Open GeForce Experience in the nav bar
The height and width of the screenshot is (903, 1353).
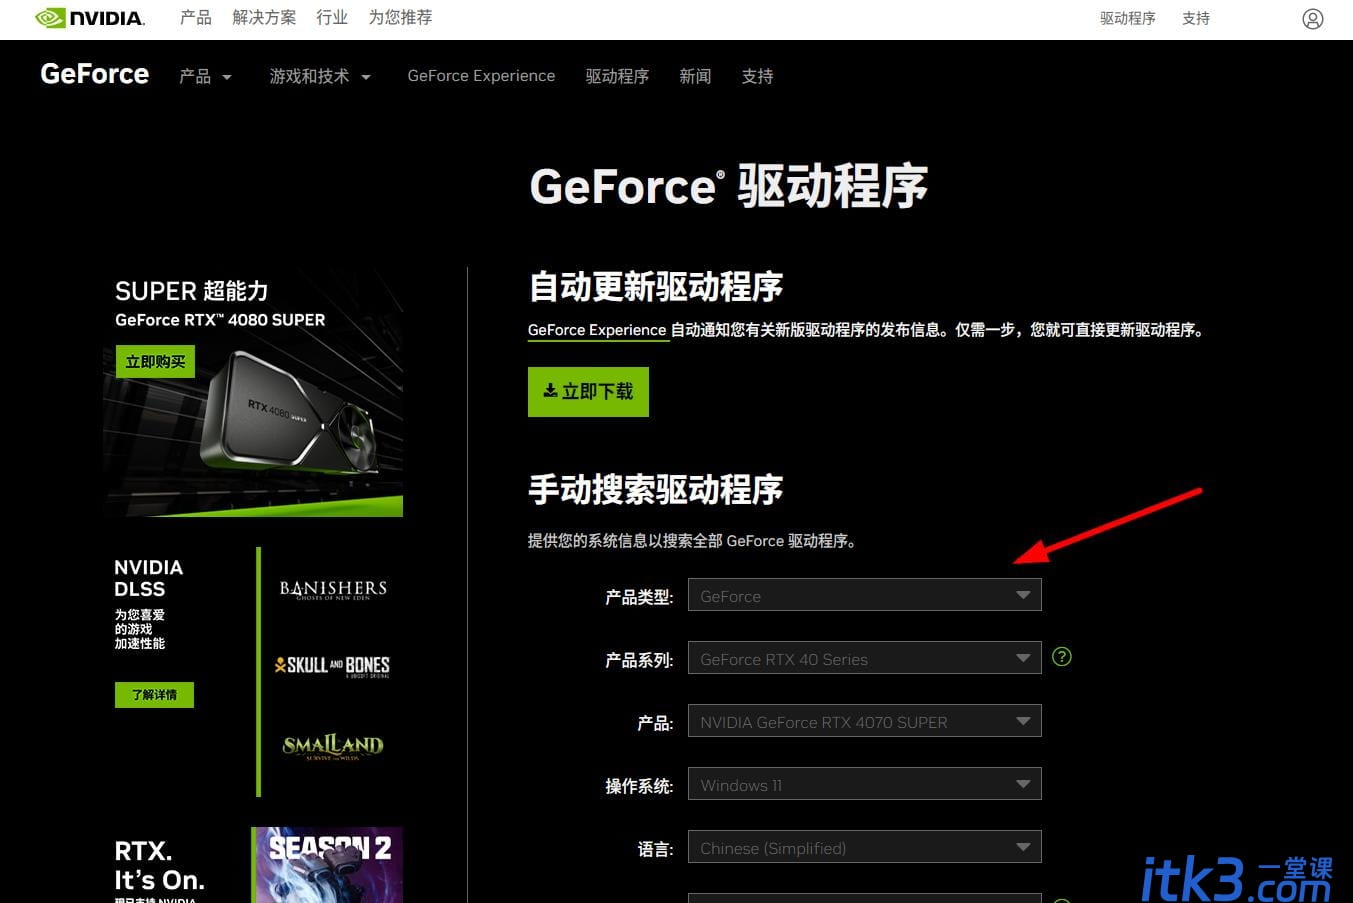tap(481, 76)
